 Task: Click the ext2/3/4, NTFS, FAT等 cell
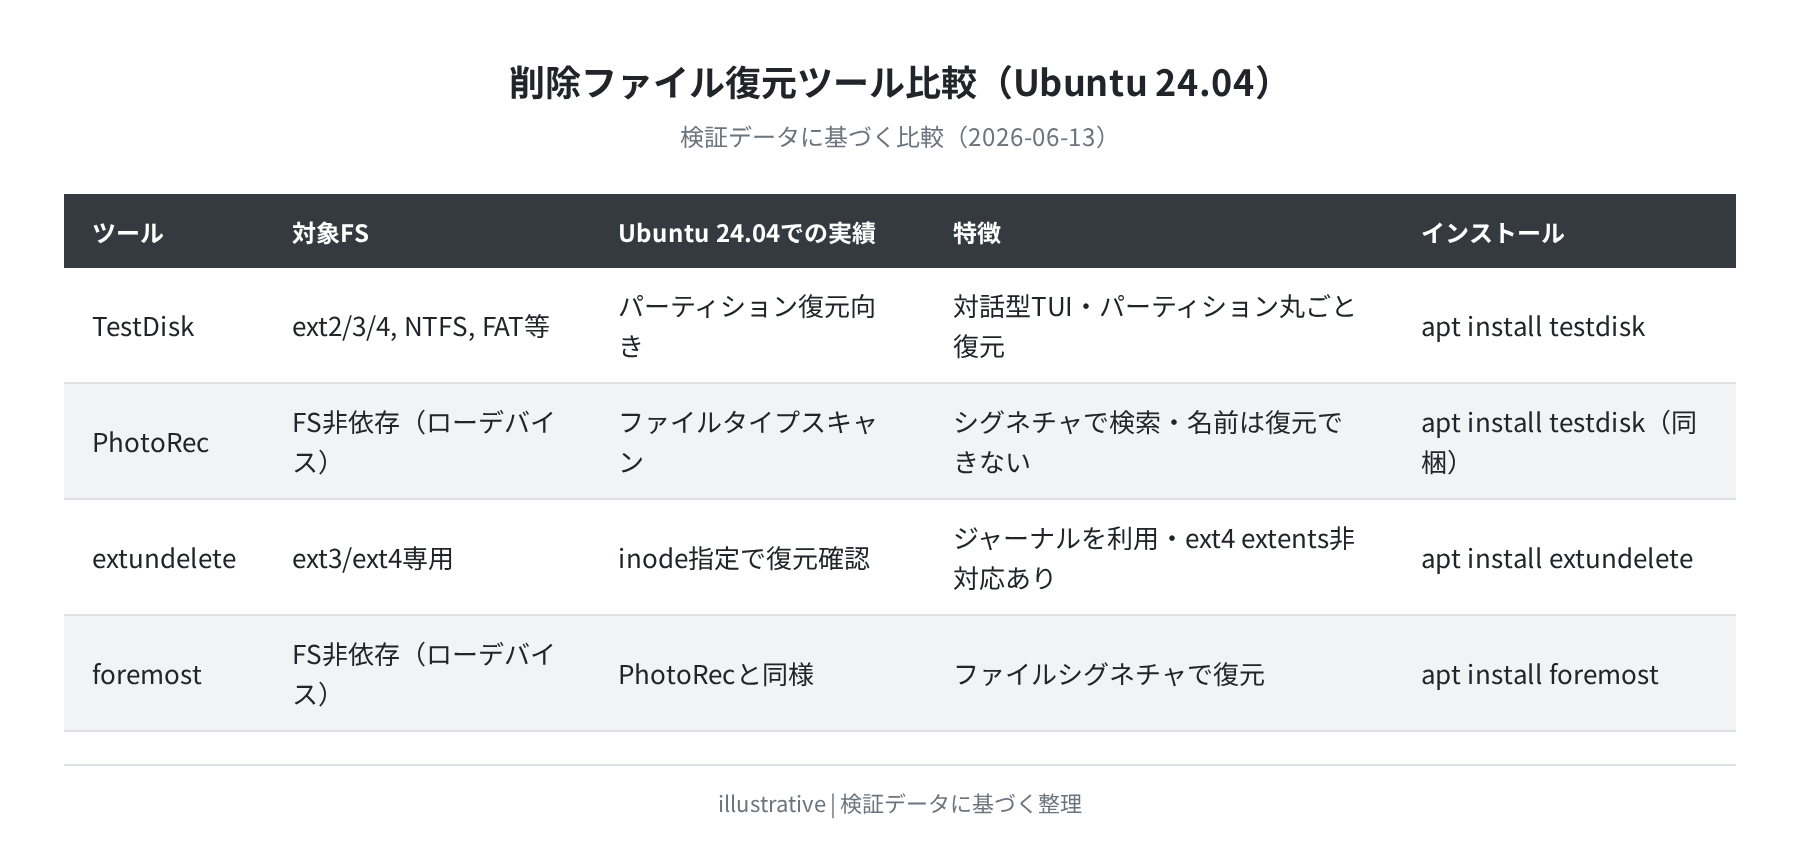pyautogui.click(x=421, y=327)
